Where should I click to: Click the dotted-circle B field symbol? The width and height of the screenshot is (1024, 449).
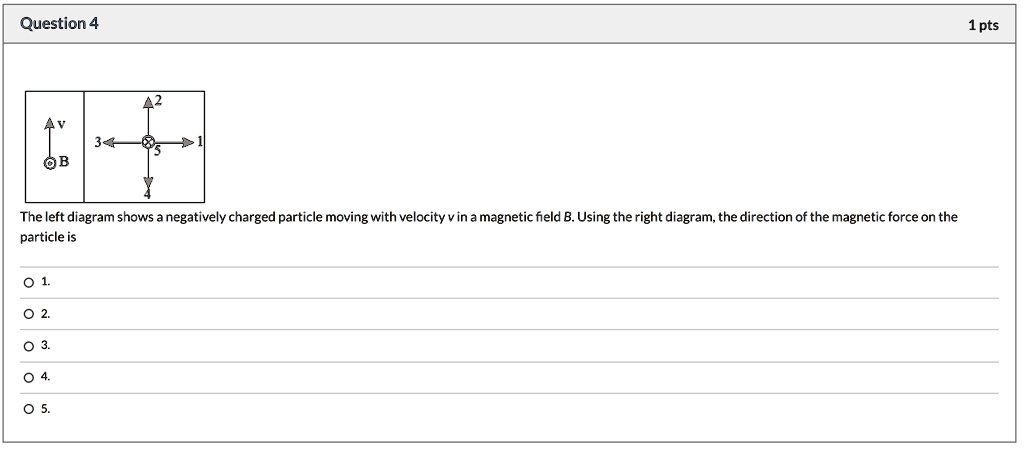click(x=50, y=163)
